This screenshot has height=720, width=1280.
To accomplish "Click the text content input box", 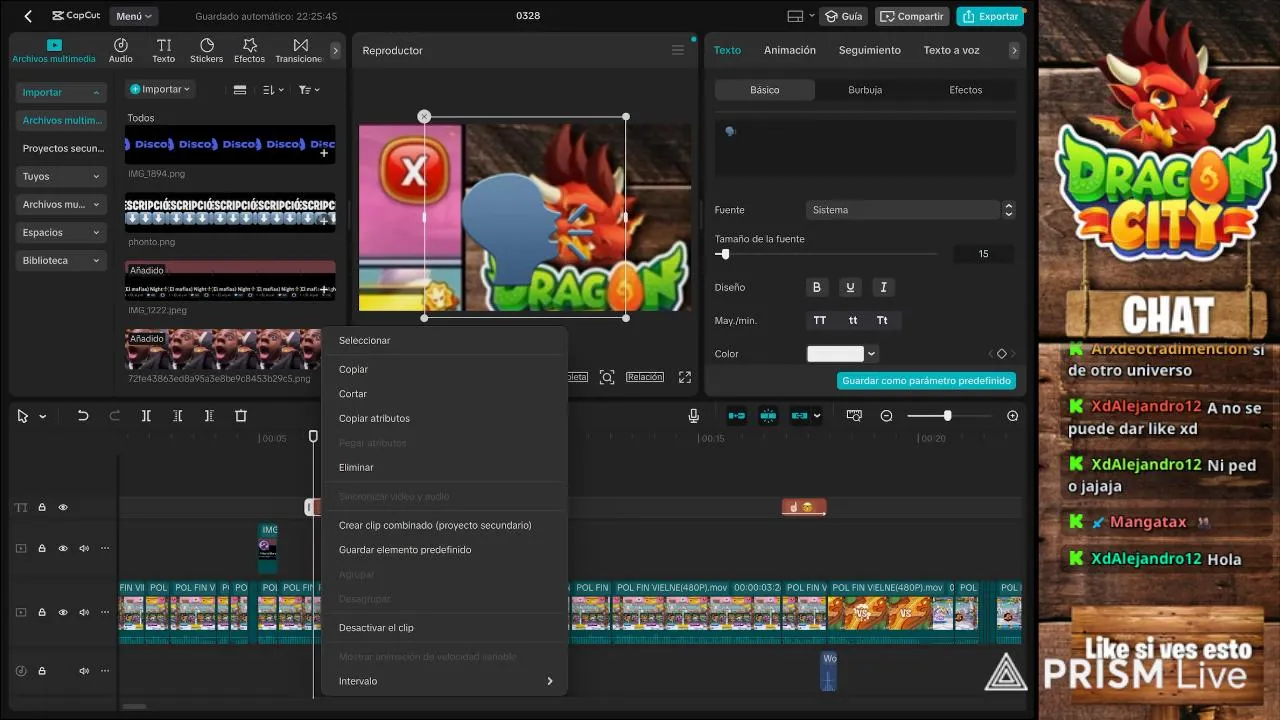I will (865, 148).
